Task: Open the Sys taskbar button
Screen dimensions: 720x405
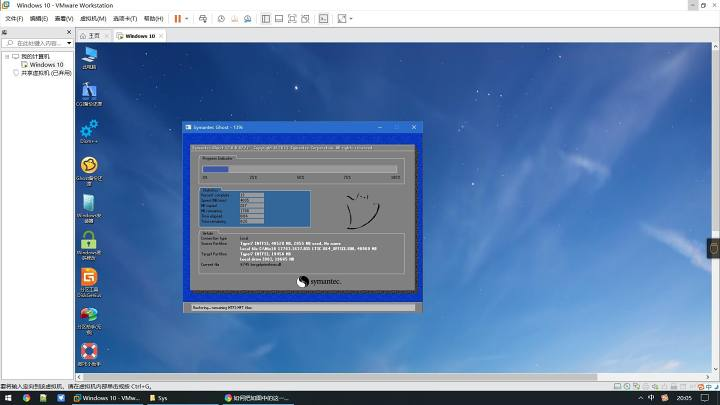Action: point(158,398)
